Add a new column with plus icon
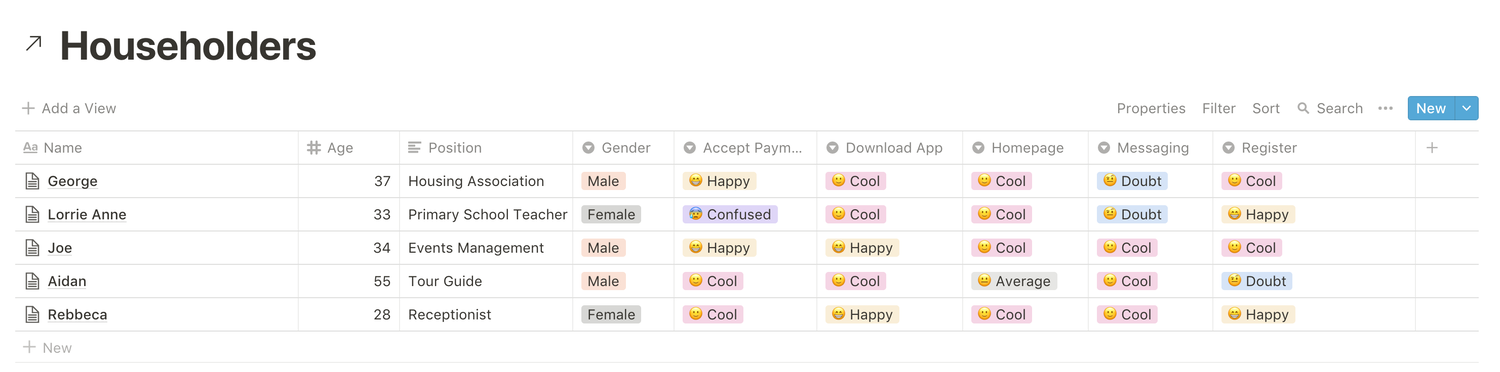Viewport: 1500px width, 372px height. (x=1432, y=148)
